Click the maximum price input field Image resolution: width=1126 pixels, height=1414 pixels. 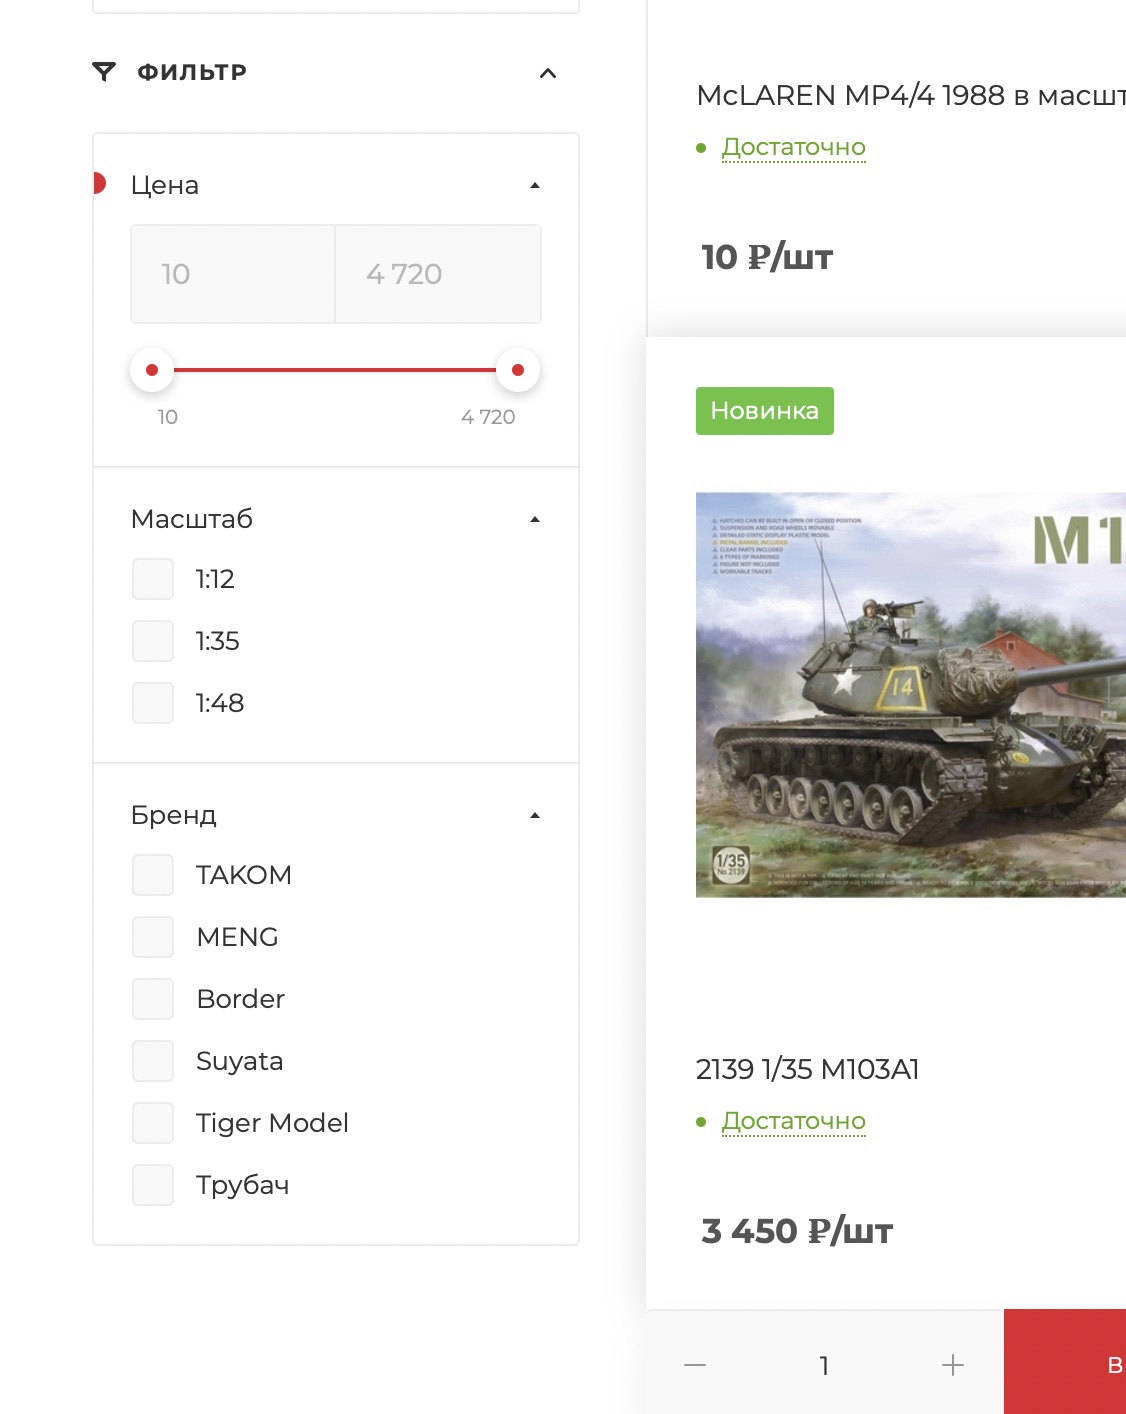click(438, 274)
